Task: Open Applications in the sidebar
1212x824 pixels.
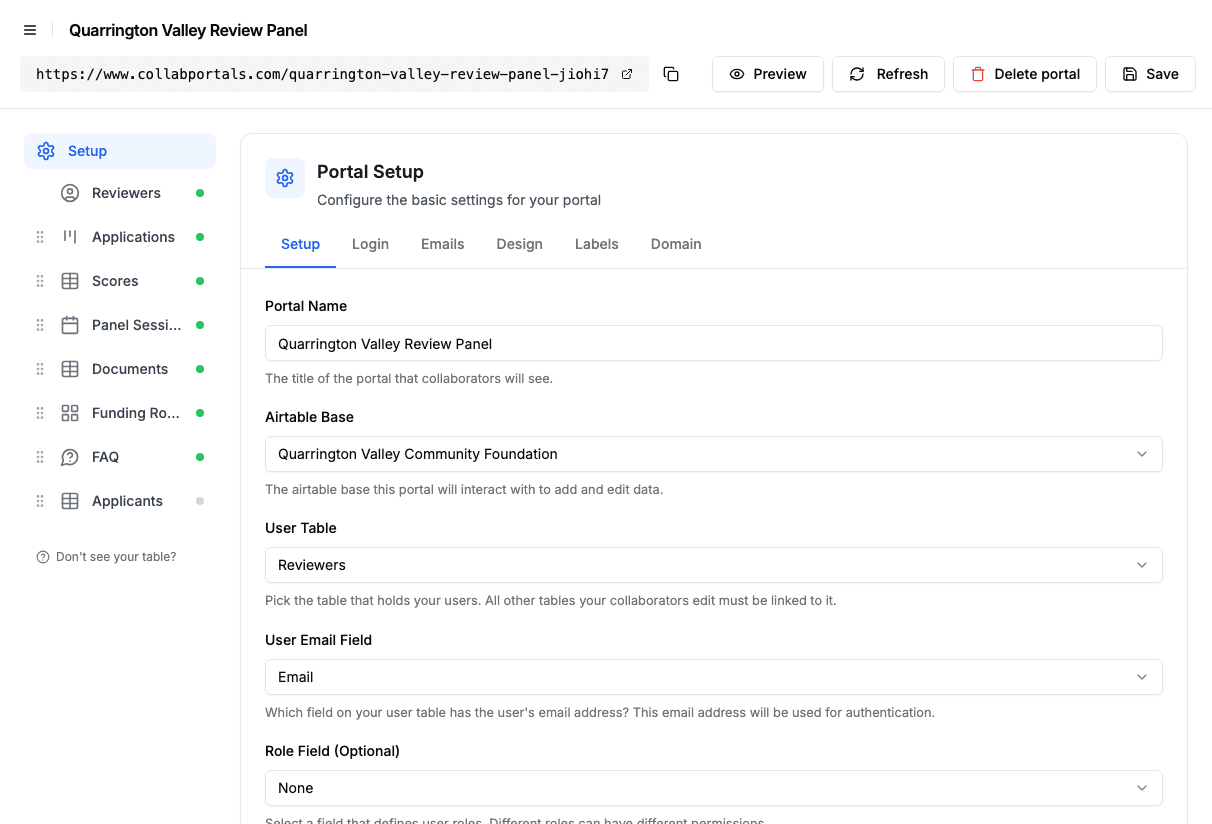Action: coord(132,237)
